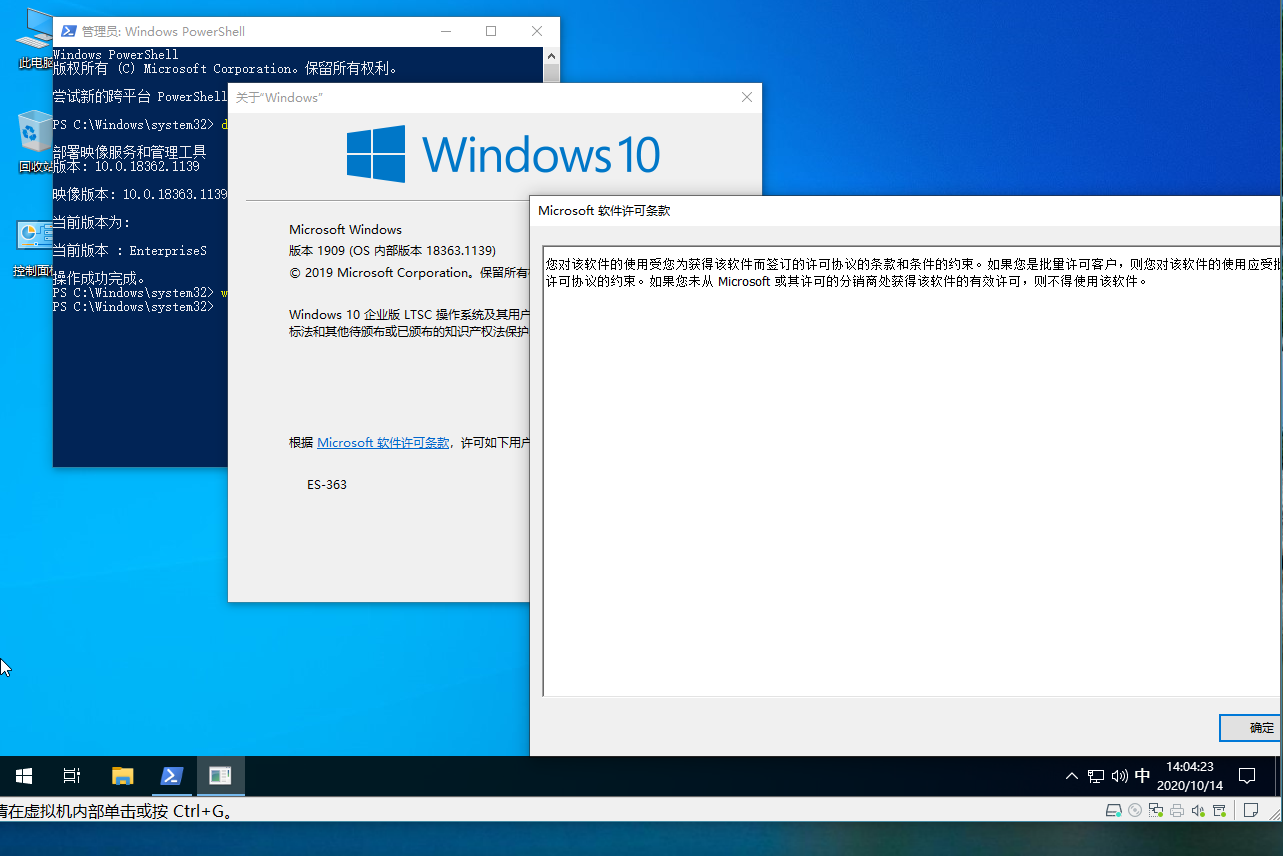Switch to the PowerShell taskbar button
This screenshot has width=1283, height=856.
coord(171,776)
